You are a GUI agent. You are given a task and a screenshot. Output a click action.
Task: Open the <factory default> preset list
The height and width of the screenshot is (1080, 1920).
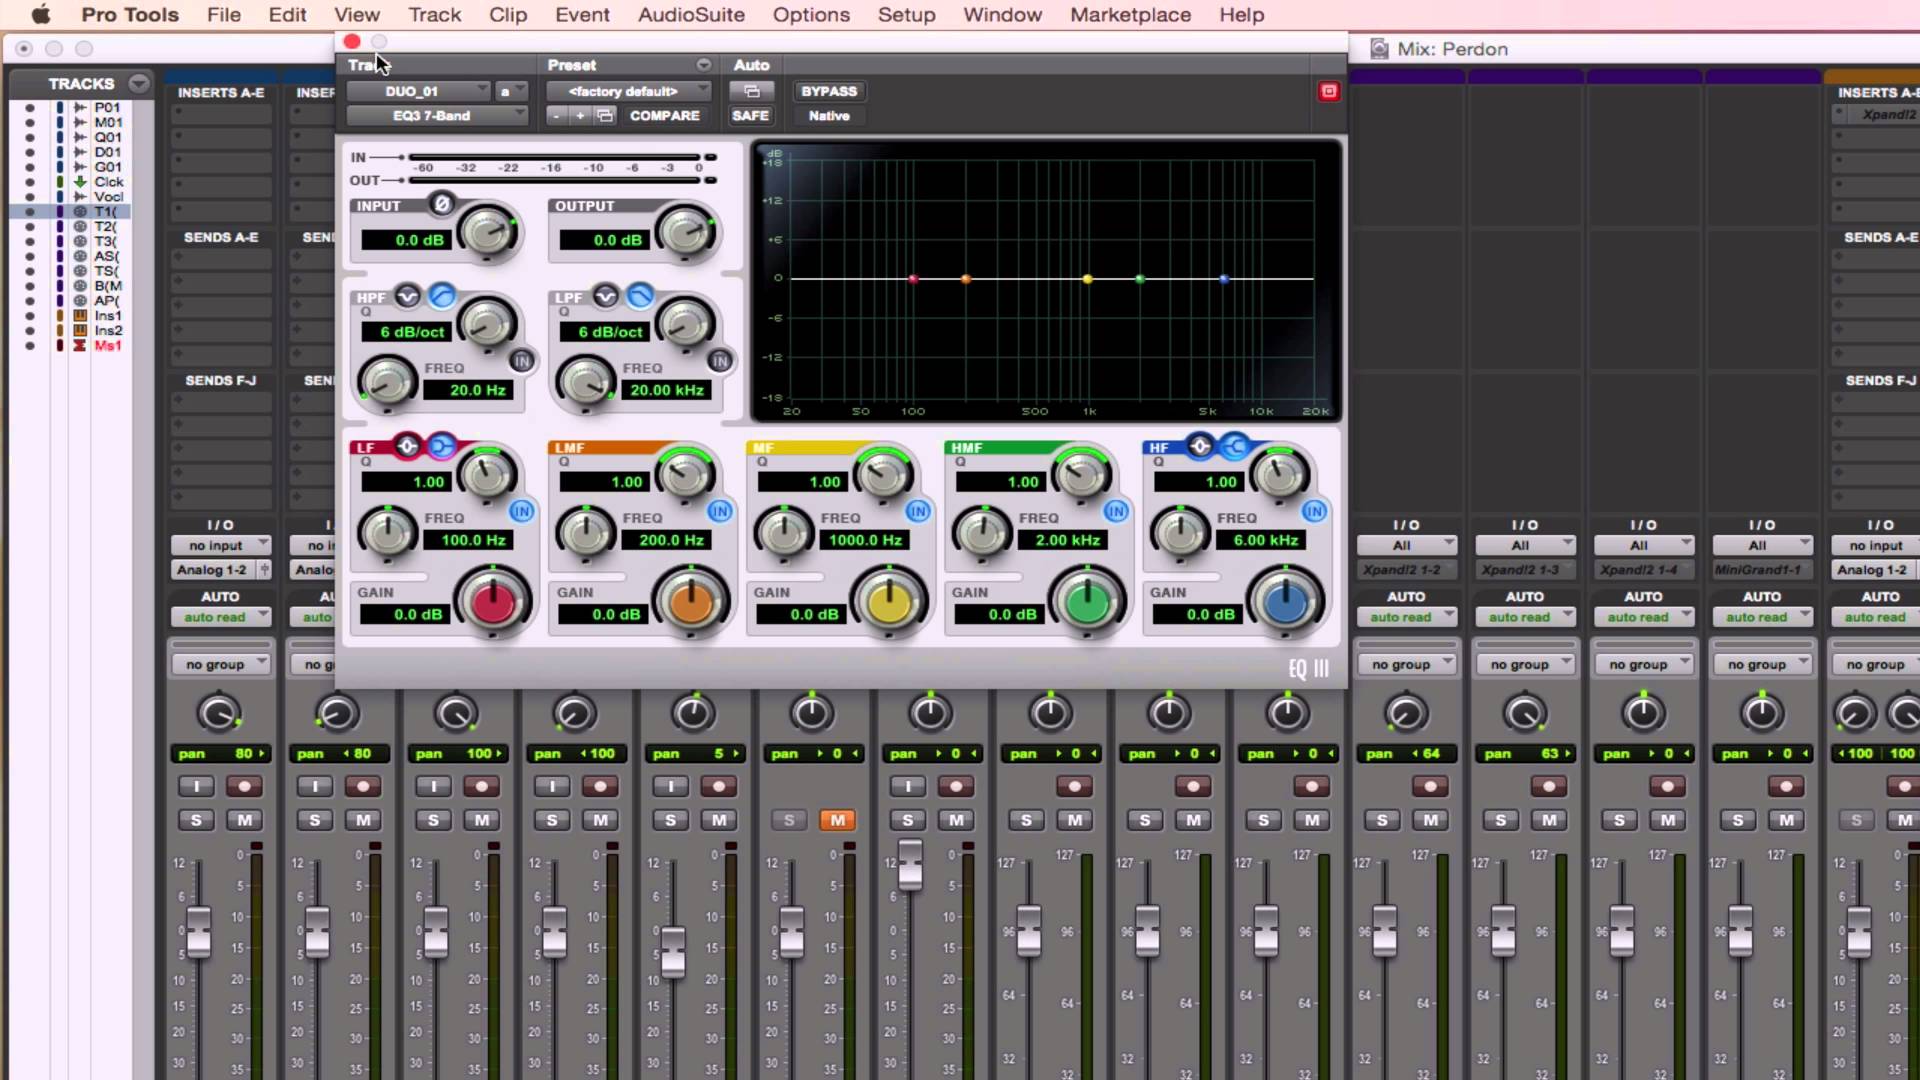click(x=629, y=91)
